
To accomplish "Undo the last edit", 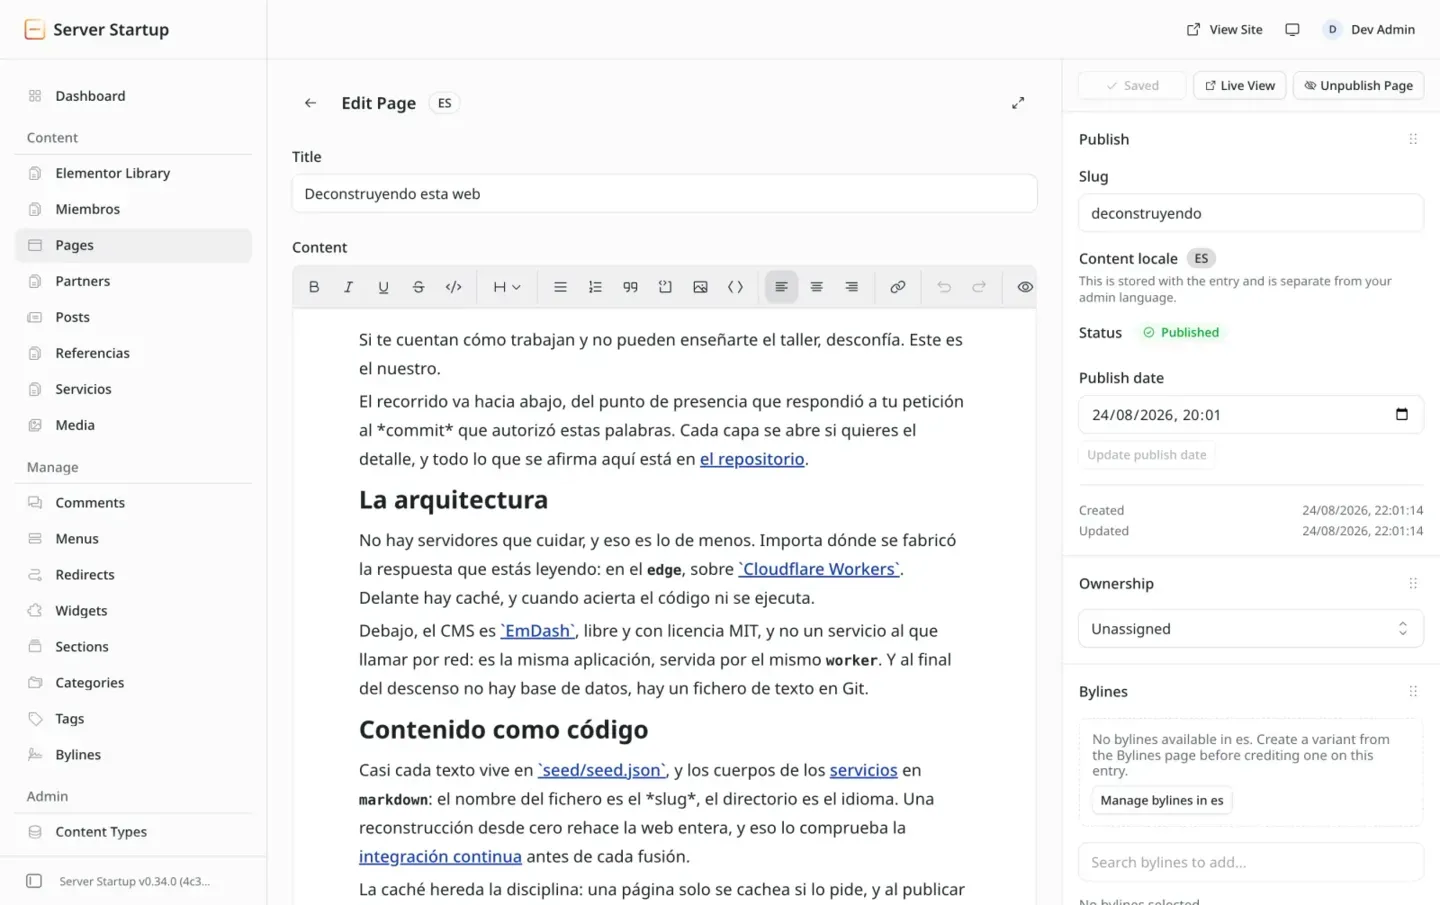I will (x=943, y=287).
